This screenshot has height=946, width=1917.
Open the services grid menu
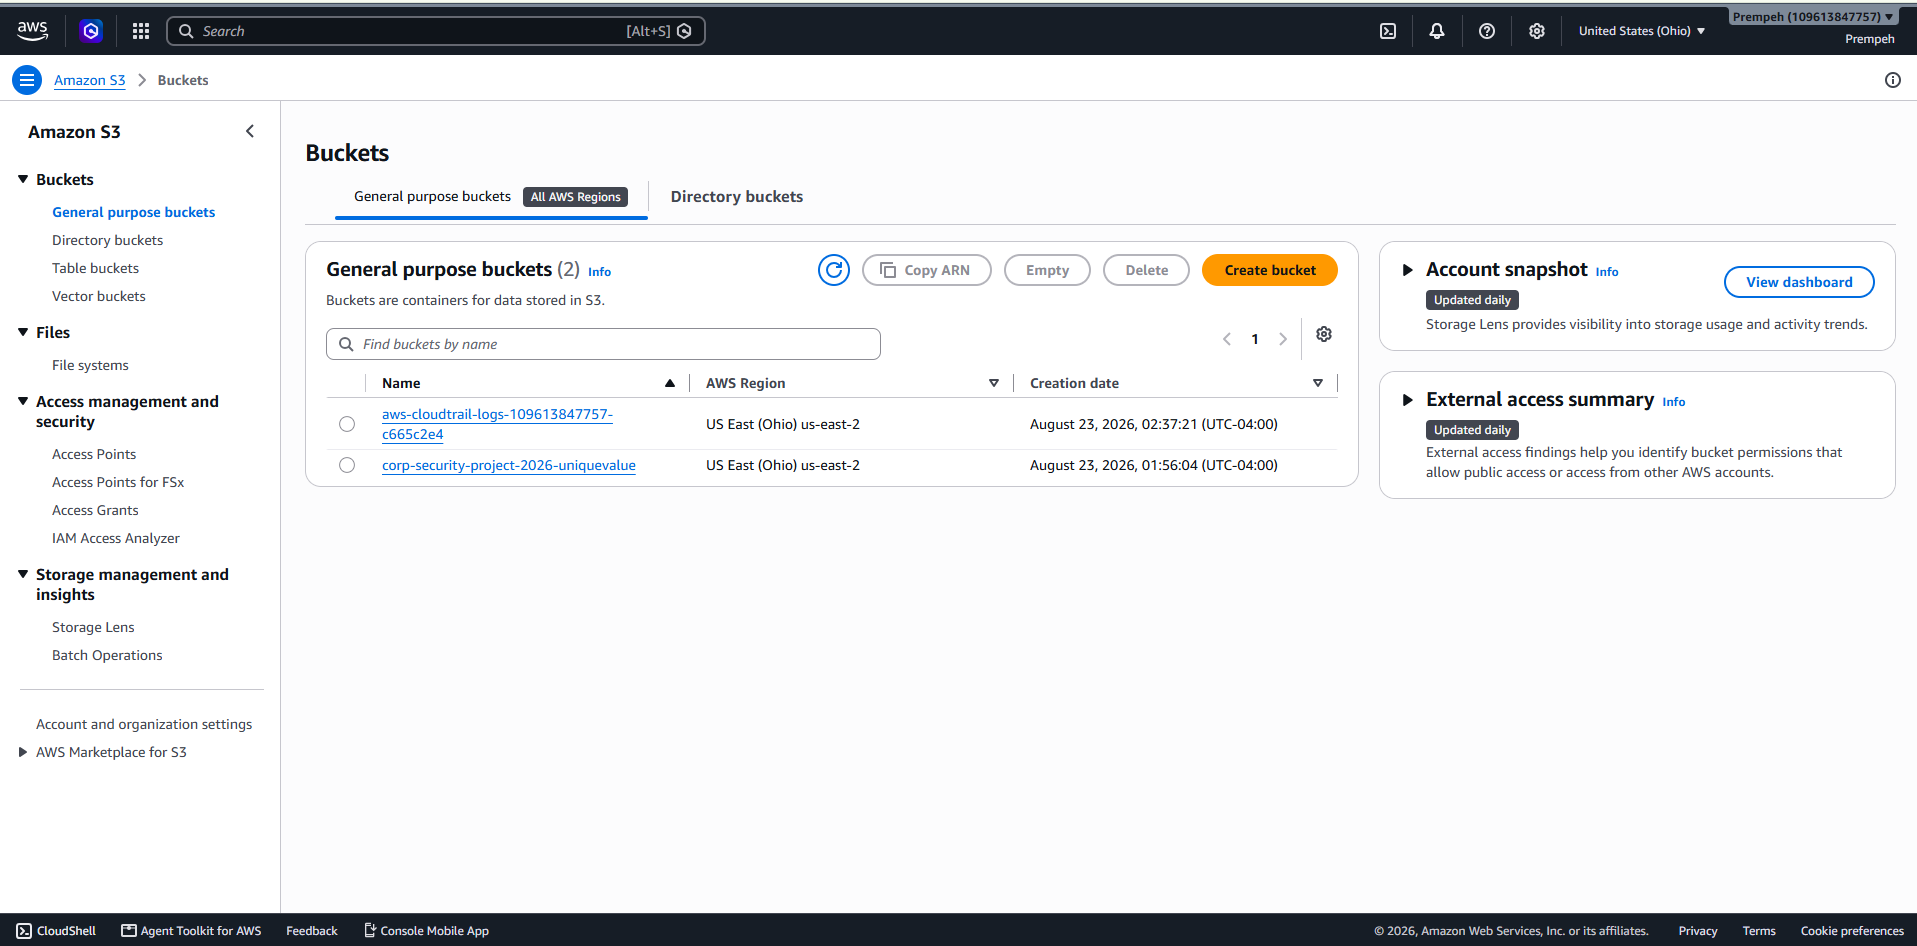pos(141,31)
